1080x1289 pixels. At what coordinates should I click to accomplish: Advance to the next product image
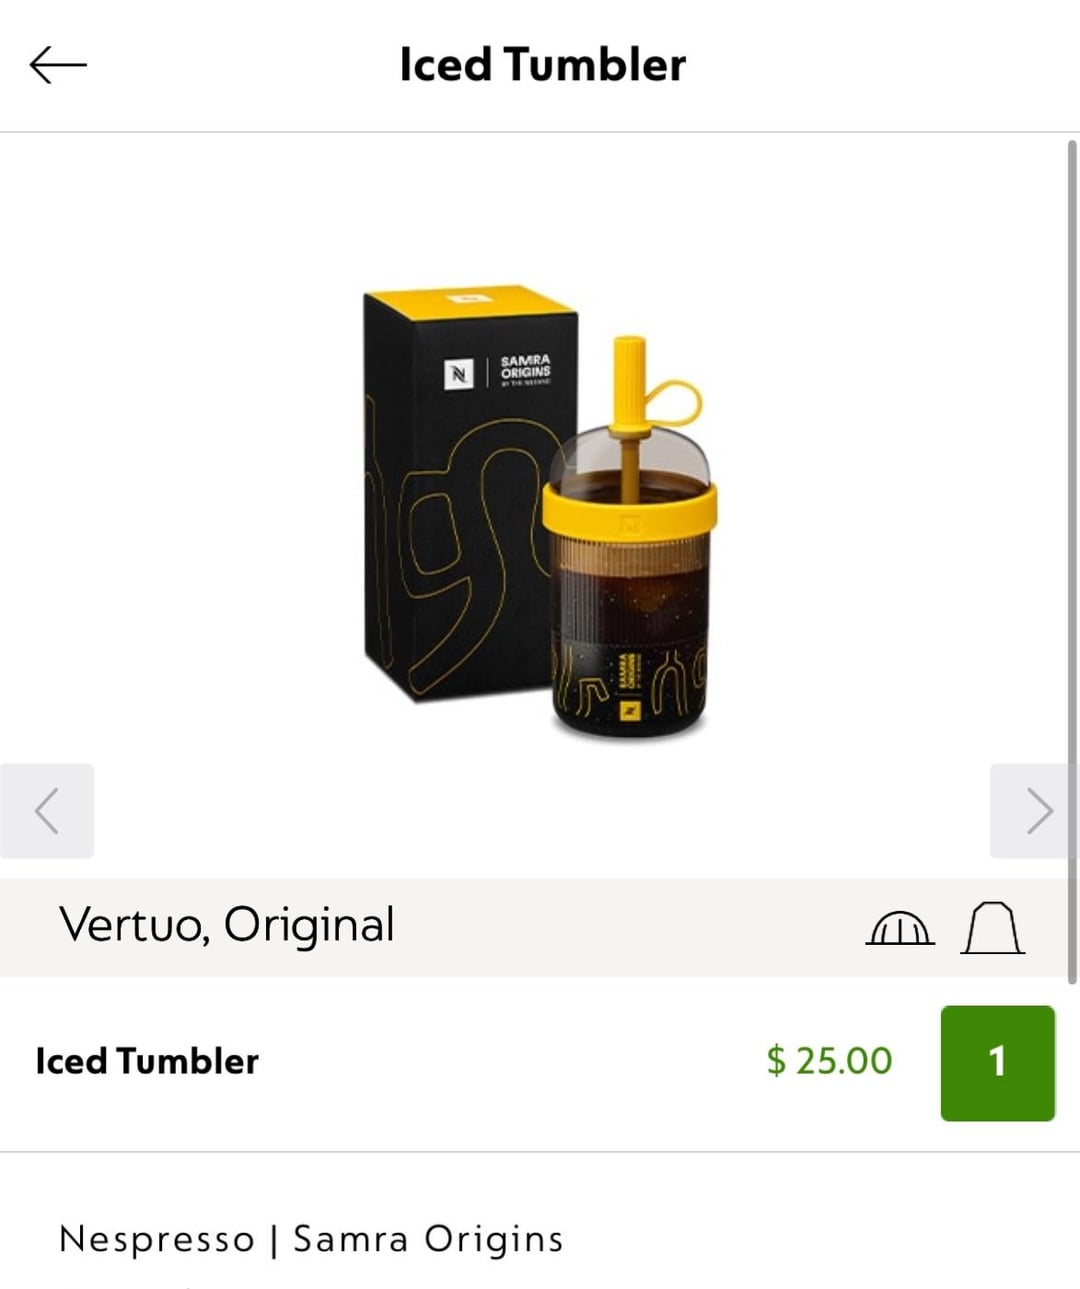(x=1036, y=810)
